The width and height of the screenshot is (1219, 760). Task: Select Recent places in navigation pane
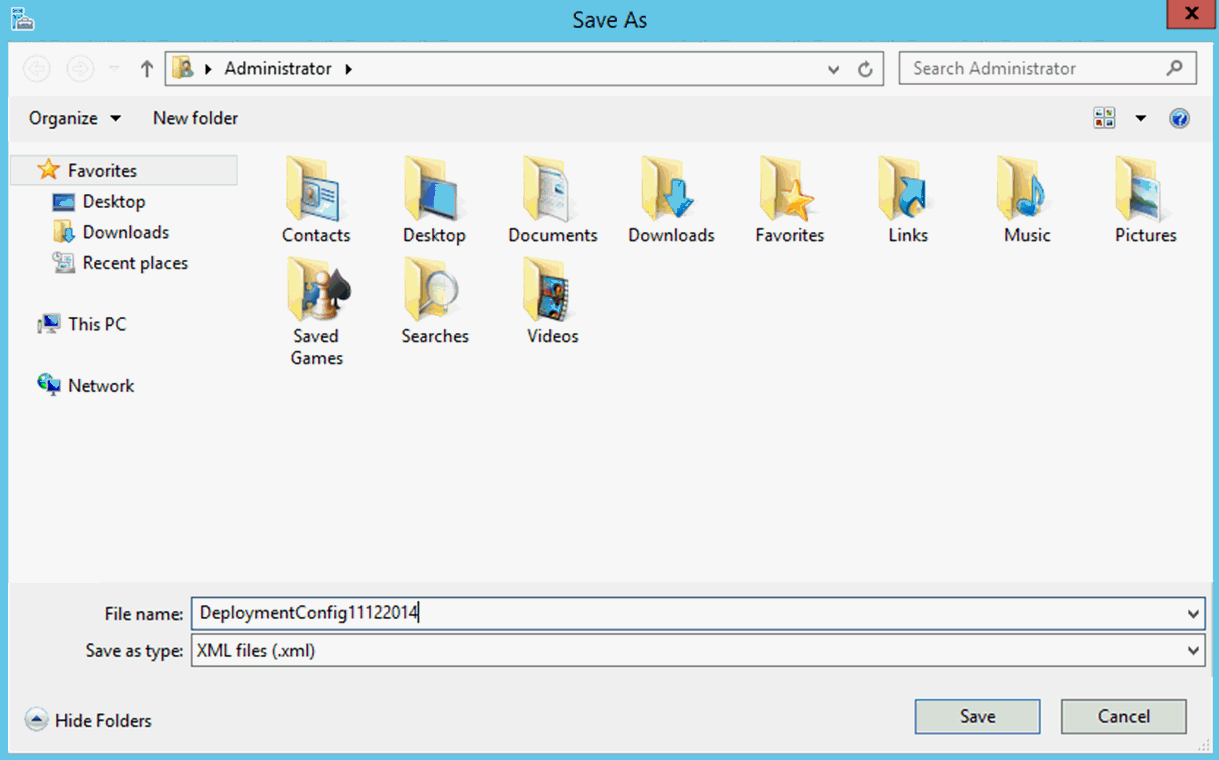(x=120, y=263)
